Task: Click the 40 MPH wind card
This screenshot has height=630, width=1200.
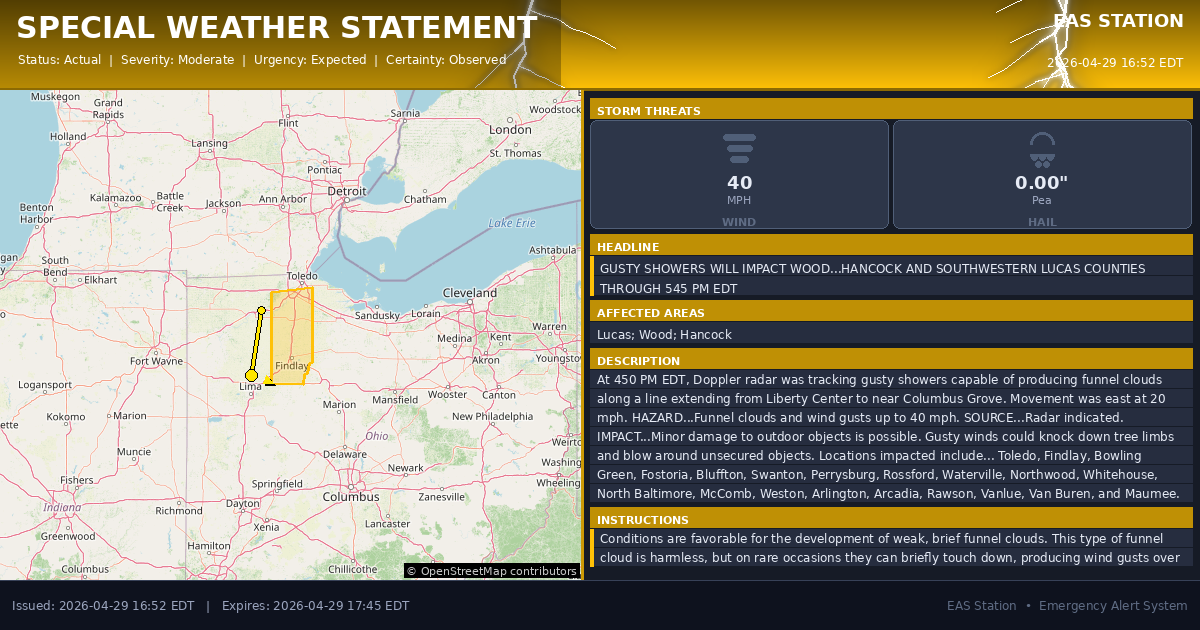Action: 739,175
